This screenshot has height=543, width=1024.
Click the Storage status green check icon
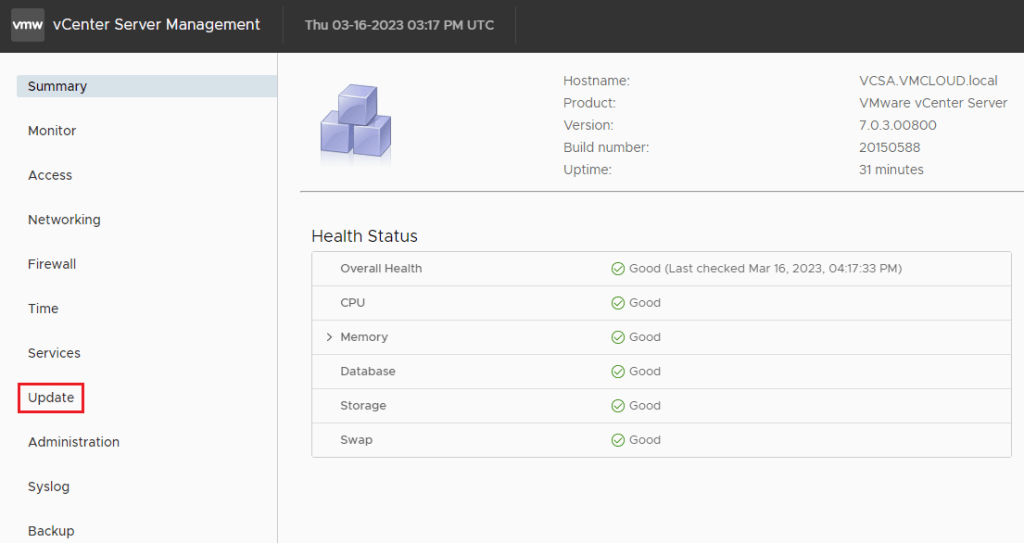[618, 406]
